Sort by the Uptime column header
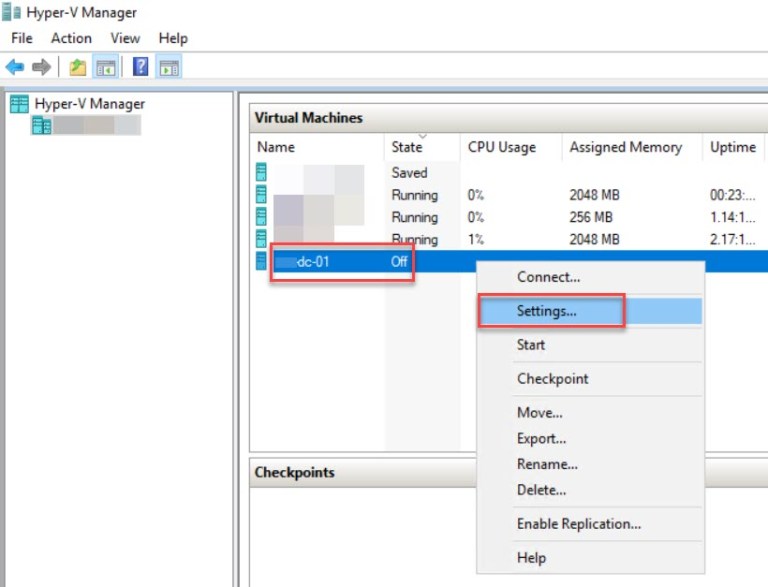 (x=733, y=147)
